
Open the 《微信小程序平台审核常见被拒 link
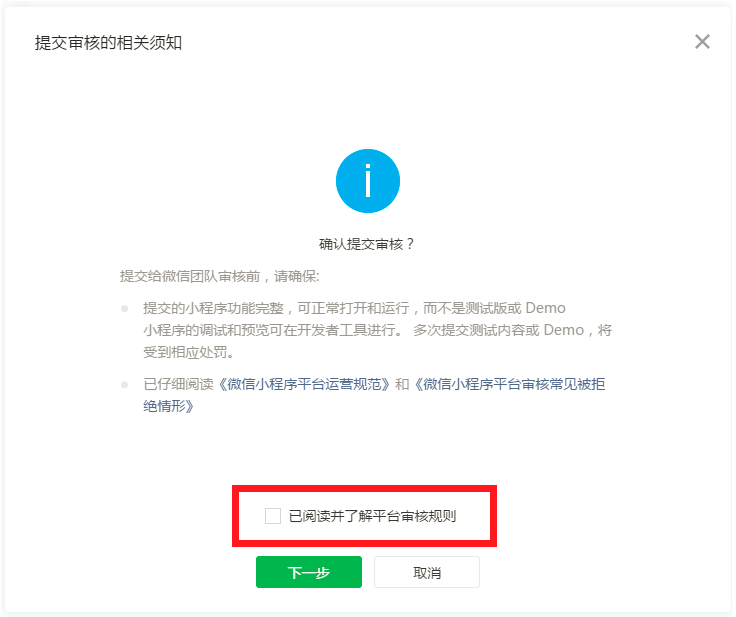509,384
